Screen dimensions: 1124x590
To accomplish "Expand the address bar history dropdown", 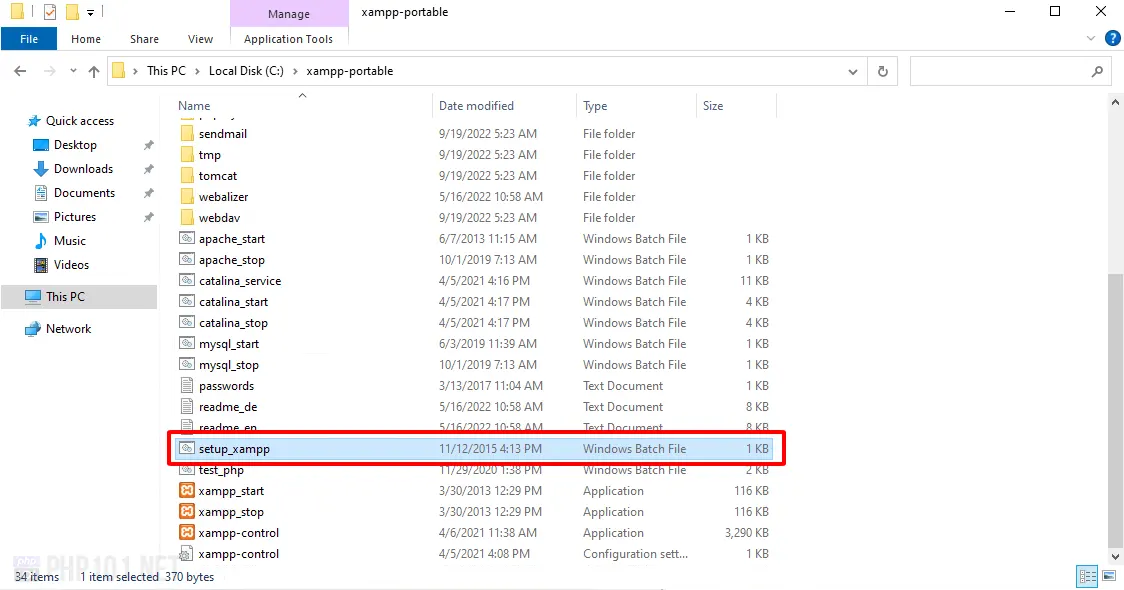I will pos(853,71).
